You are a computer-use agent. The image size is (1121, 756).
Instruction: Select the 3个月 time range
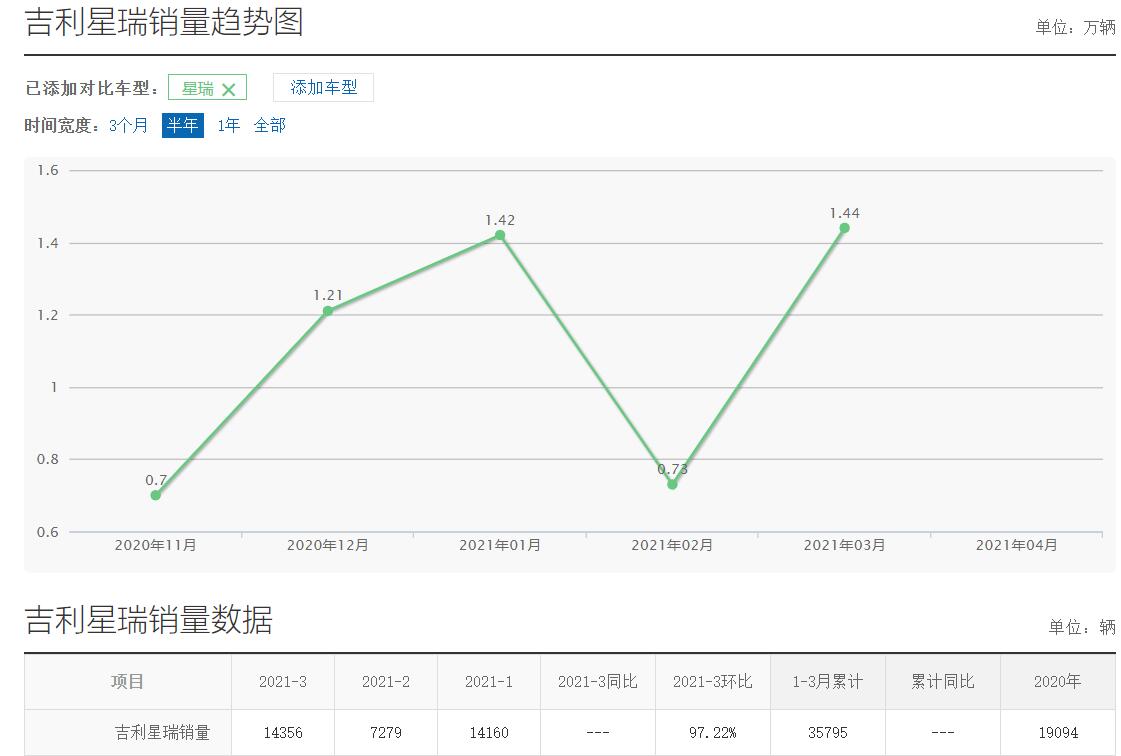(129, 126)
